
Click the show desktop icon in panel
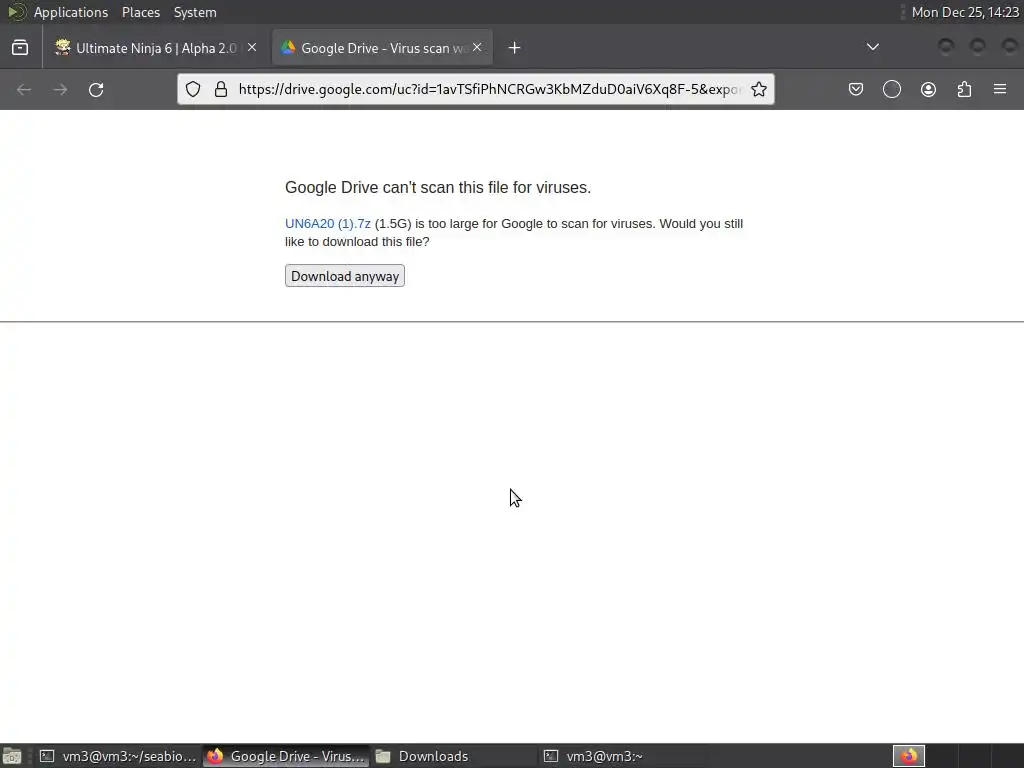12,756
